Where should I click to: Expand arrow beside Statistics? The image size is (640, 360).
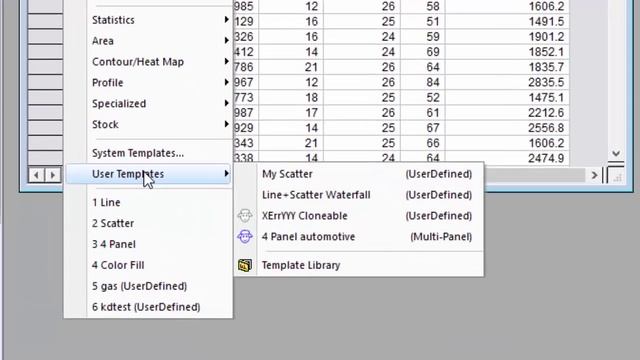pos(226,20)
